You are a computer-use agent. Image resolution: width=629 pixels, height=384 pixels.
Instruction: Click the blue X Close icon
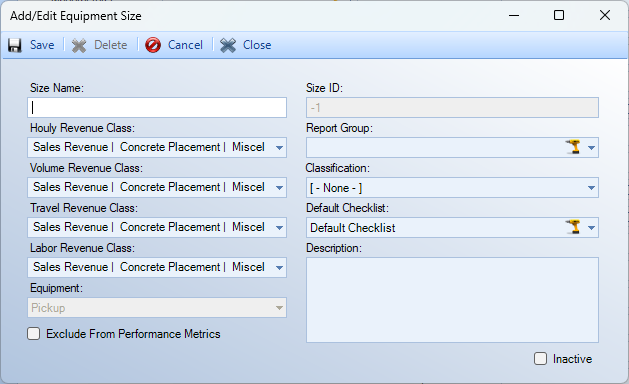(228, 45)
